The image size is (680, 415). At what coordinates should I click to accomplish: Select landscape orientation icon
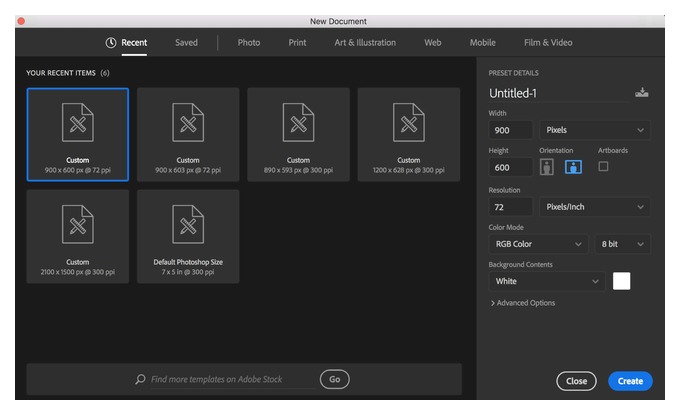coord(573,167)
